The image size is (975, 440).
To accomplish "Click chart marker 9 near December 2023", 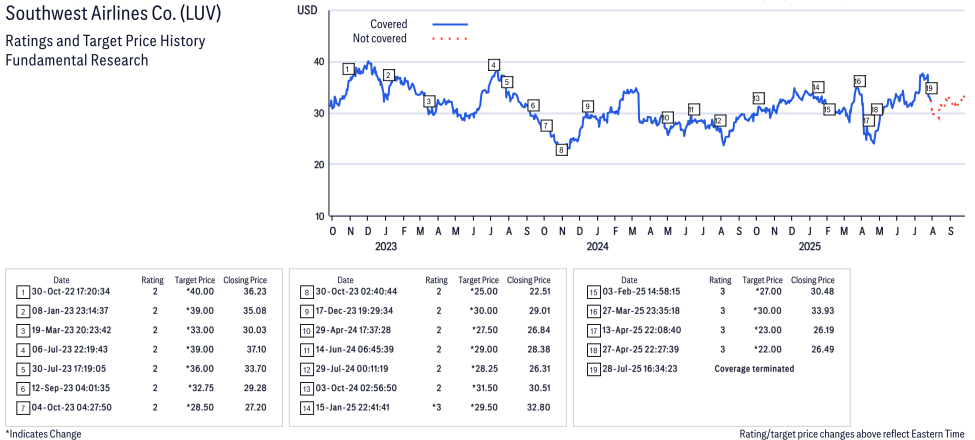I will [588, 106].
